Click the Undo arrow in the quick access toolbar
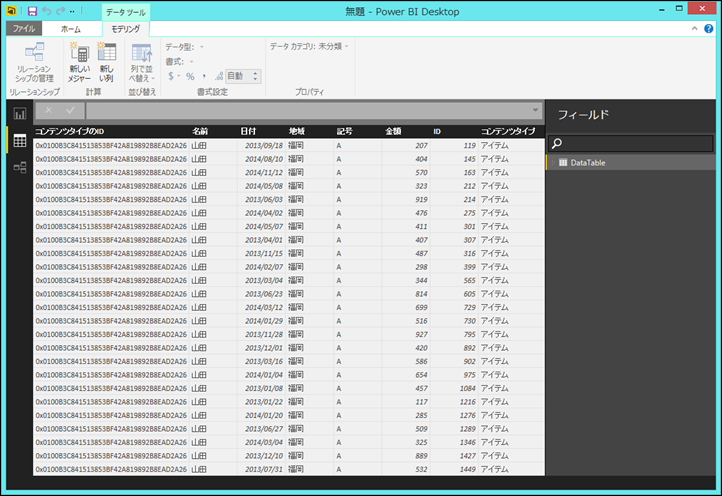This screenshot has height=496, width=722. coord(47,11)
